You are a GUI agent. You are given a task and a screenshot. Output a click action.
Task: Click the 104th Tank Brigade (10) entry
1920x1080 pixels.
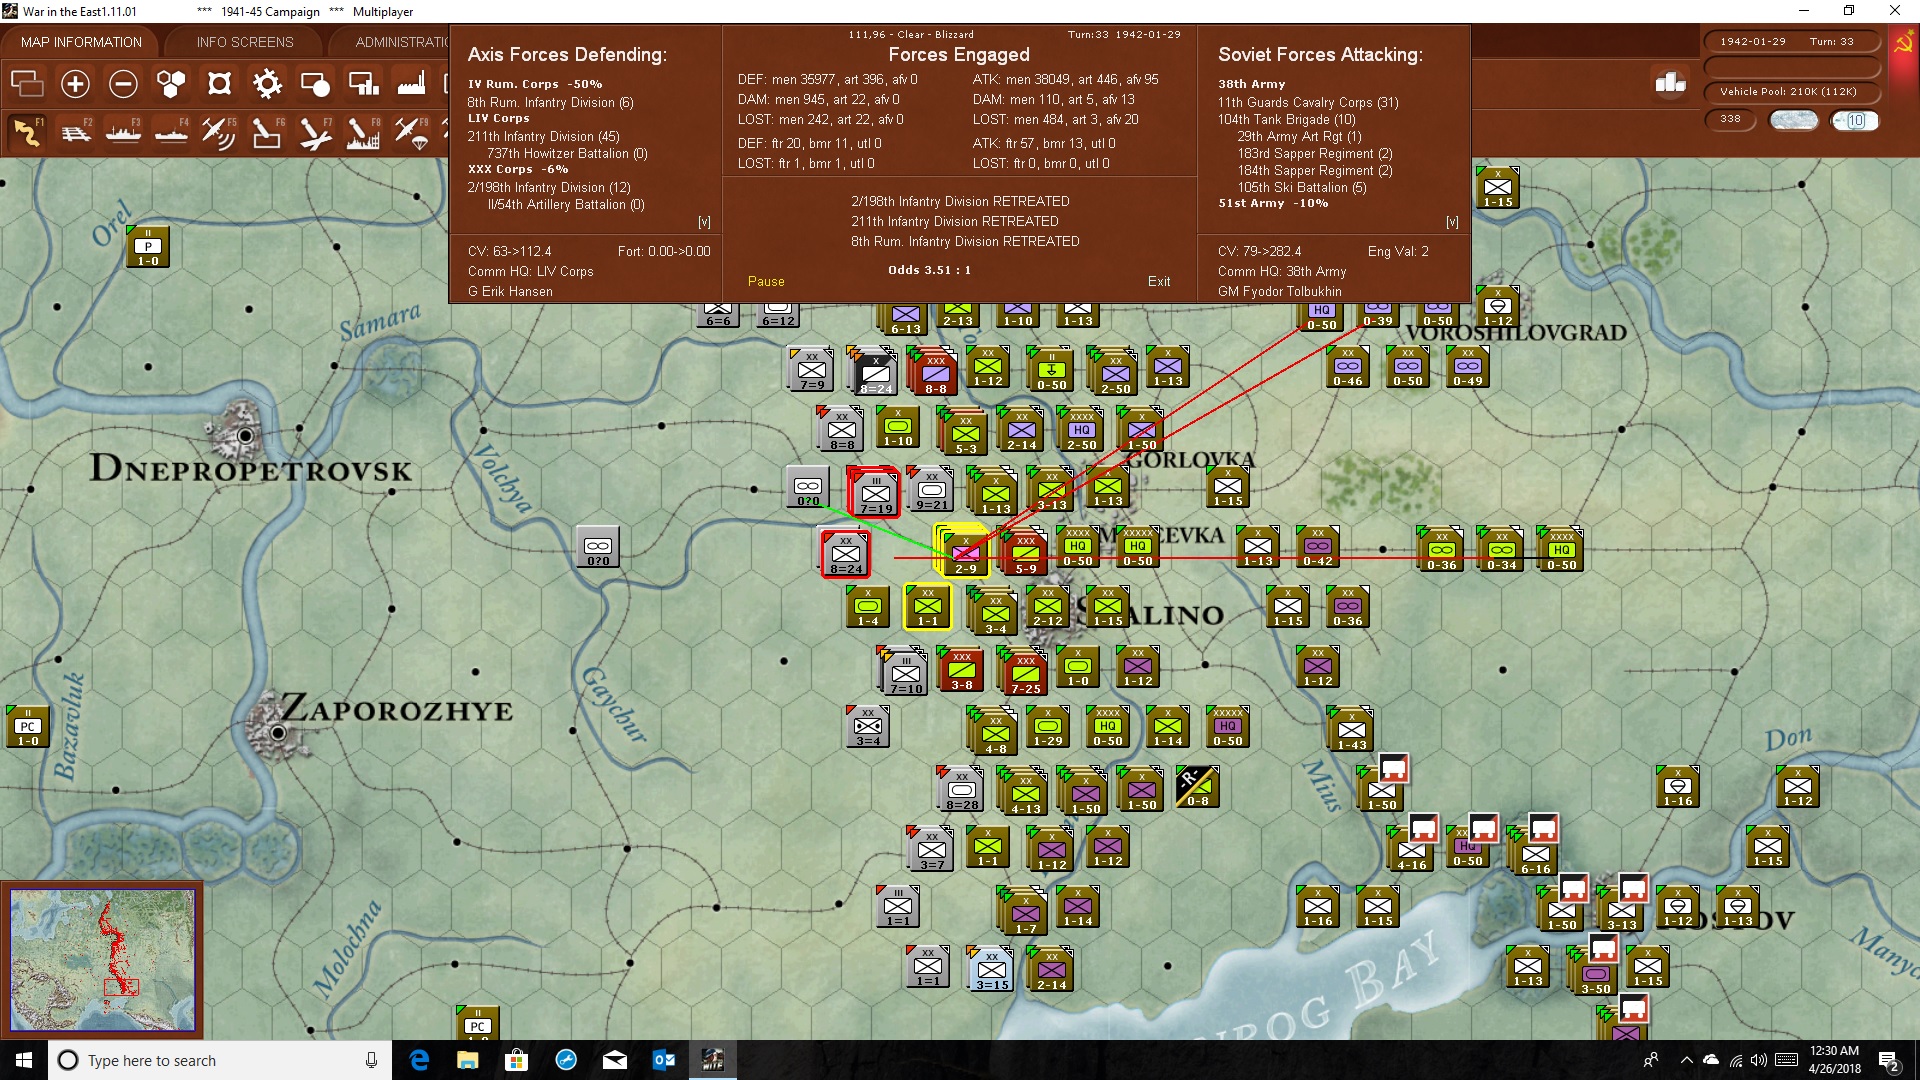point(1287,119)
